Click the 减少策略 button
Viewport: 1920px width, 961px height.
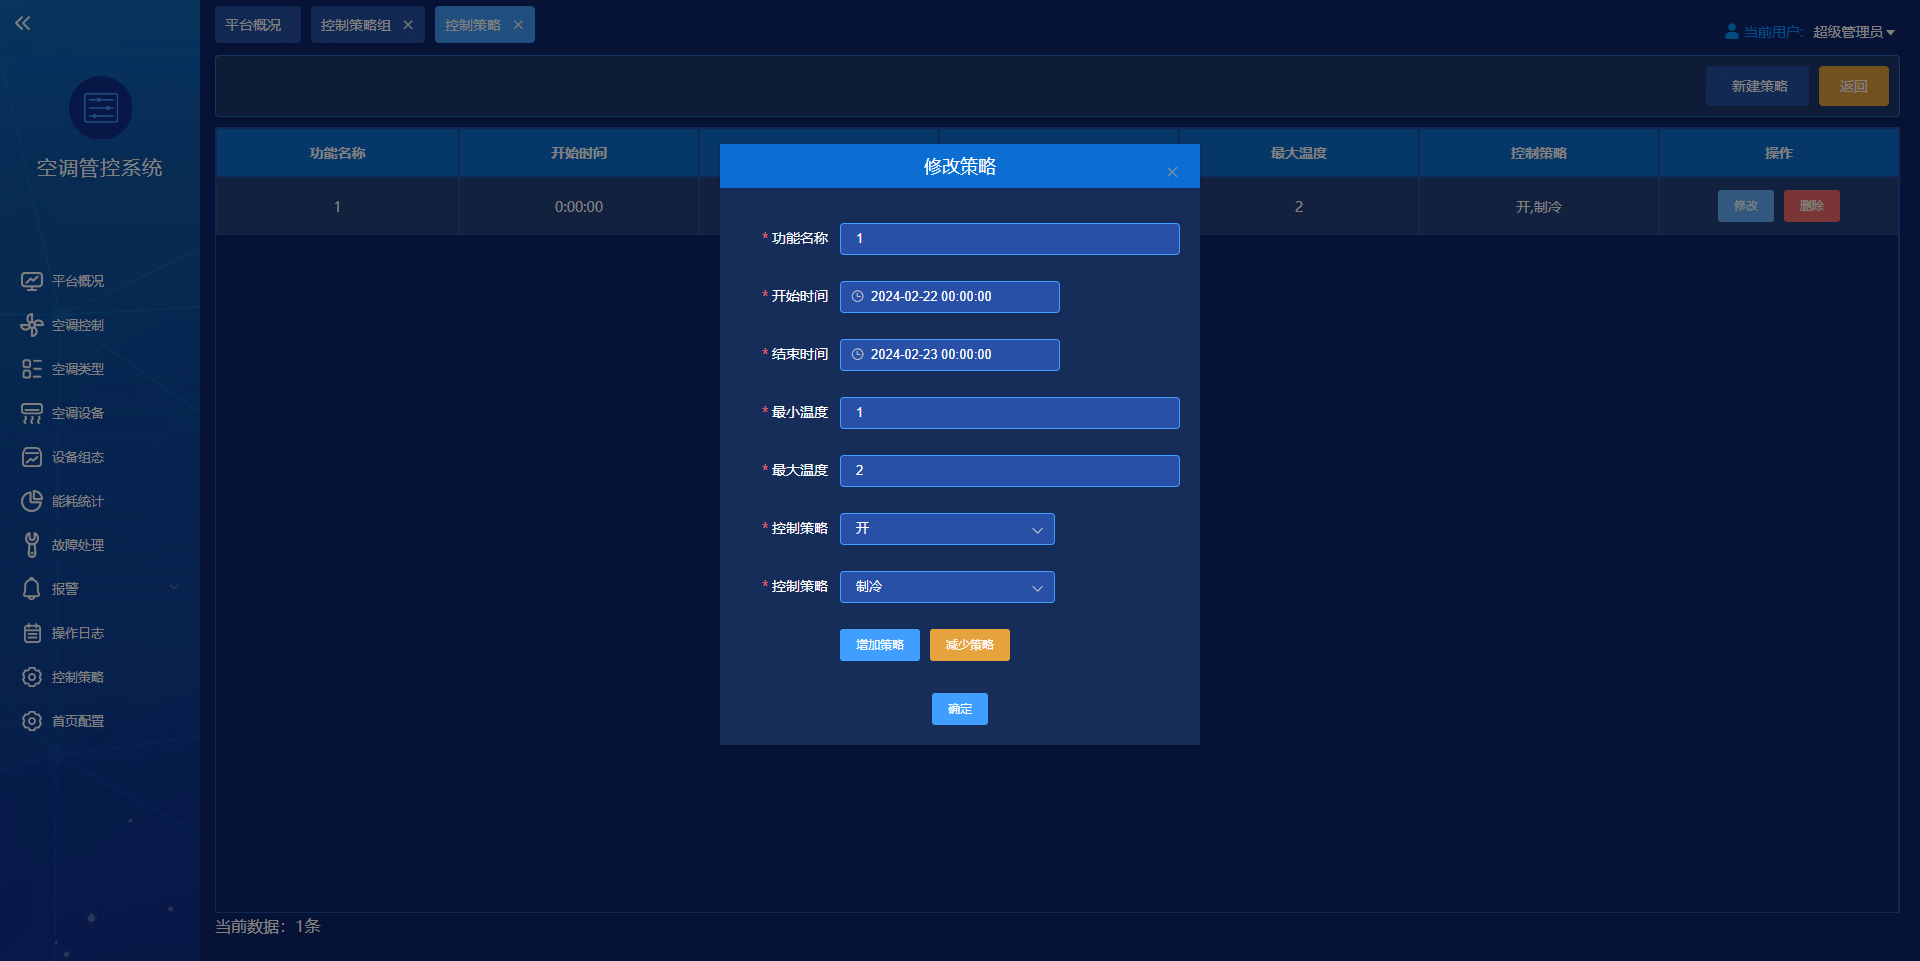[970, 645]
